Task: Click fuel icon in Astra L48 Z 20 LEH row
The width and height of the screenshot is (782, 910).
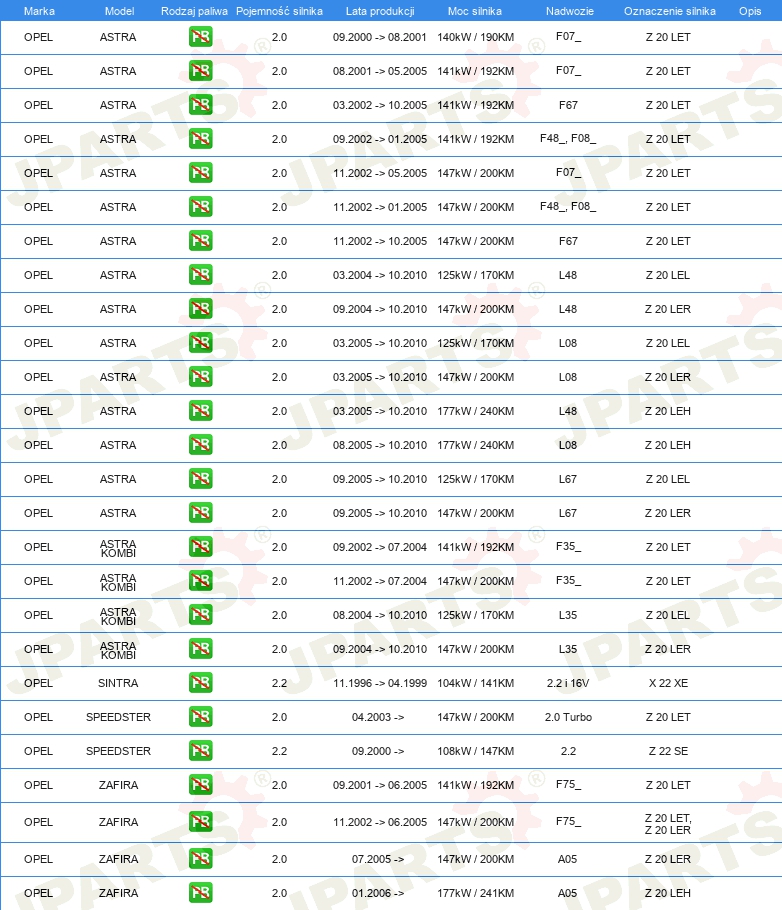Action: (200, 411)
